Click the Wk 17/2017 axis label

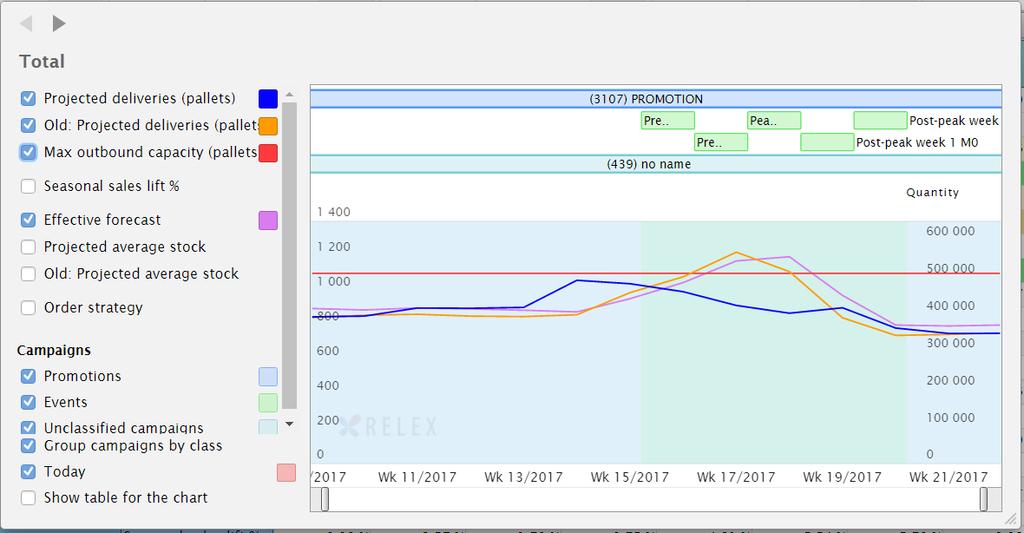(x=736, y=477)
